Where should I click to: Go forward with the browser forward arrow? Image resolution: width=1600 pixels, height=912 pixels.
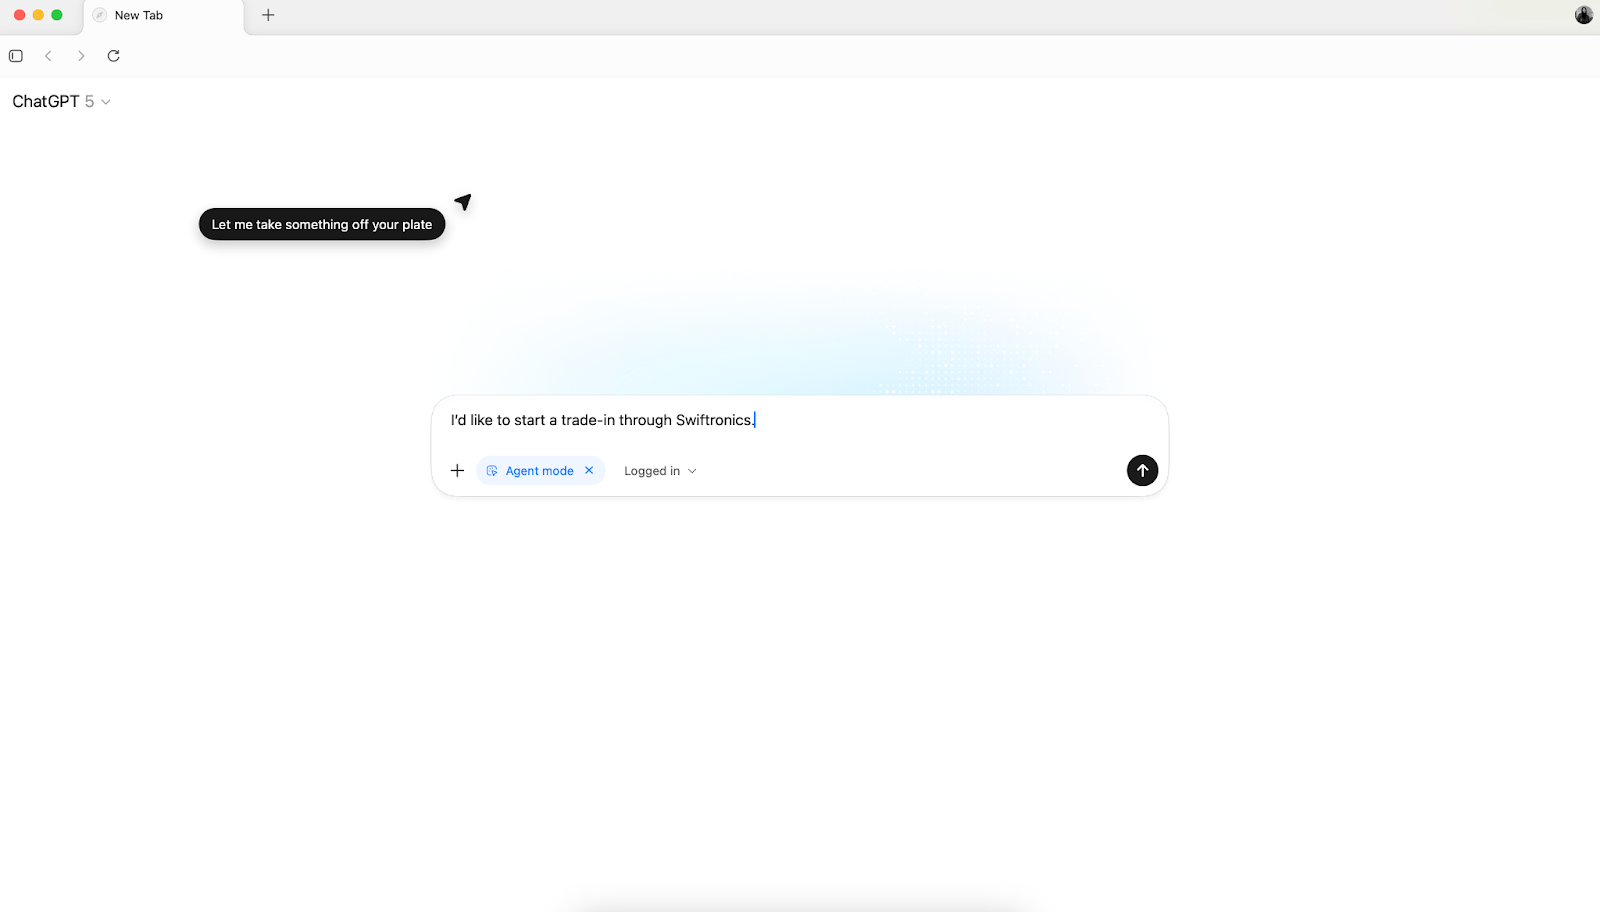[x=81, y=56]
